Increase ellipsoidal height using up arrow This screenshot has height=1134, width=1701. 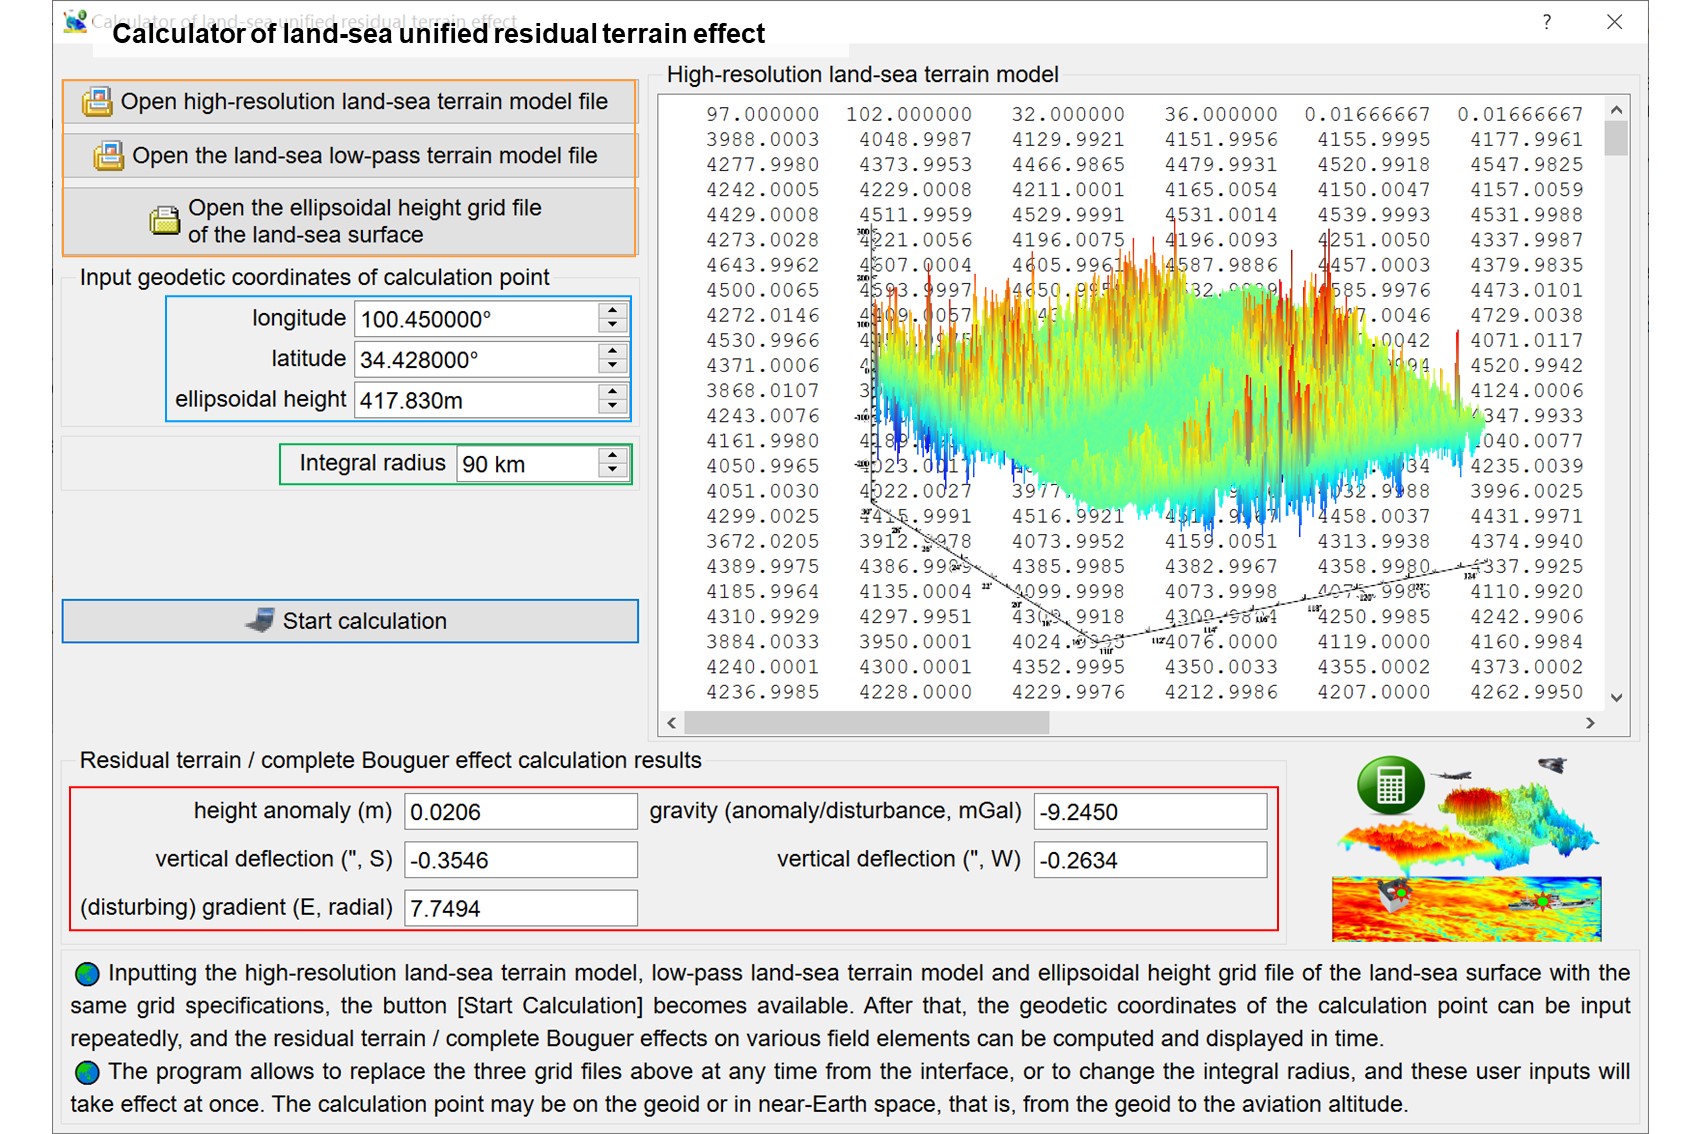[x=613, y=392]
